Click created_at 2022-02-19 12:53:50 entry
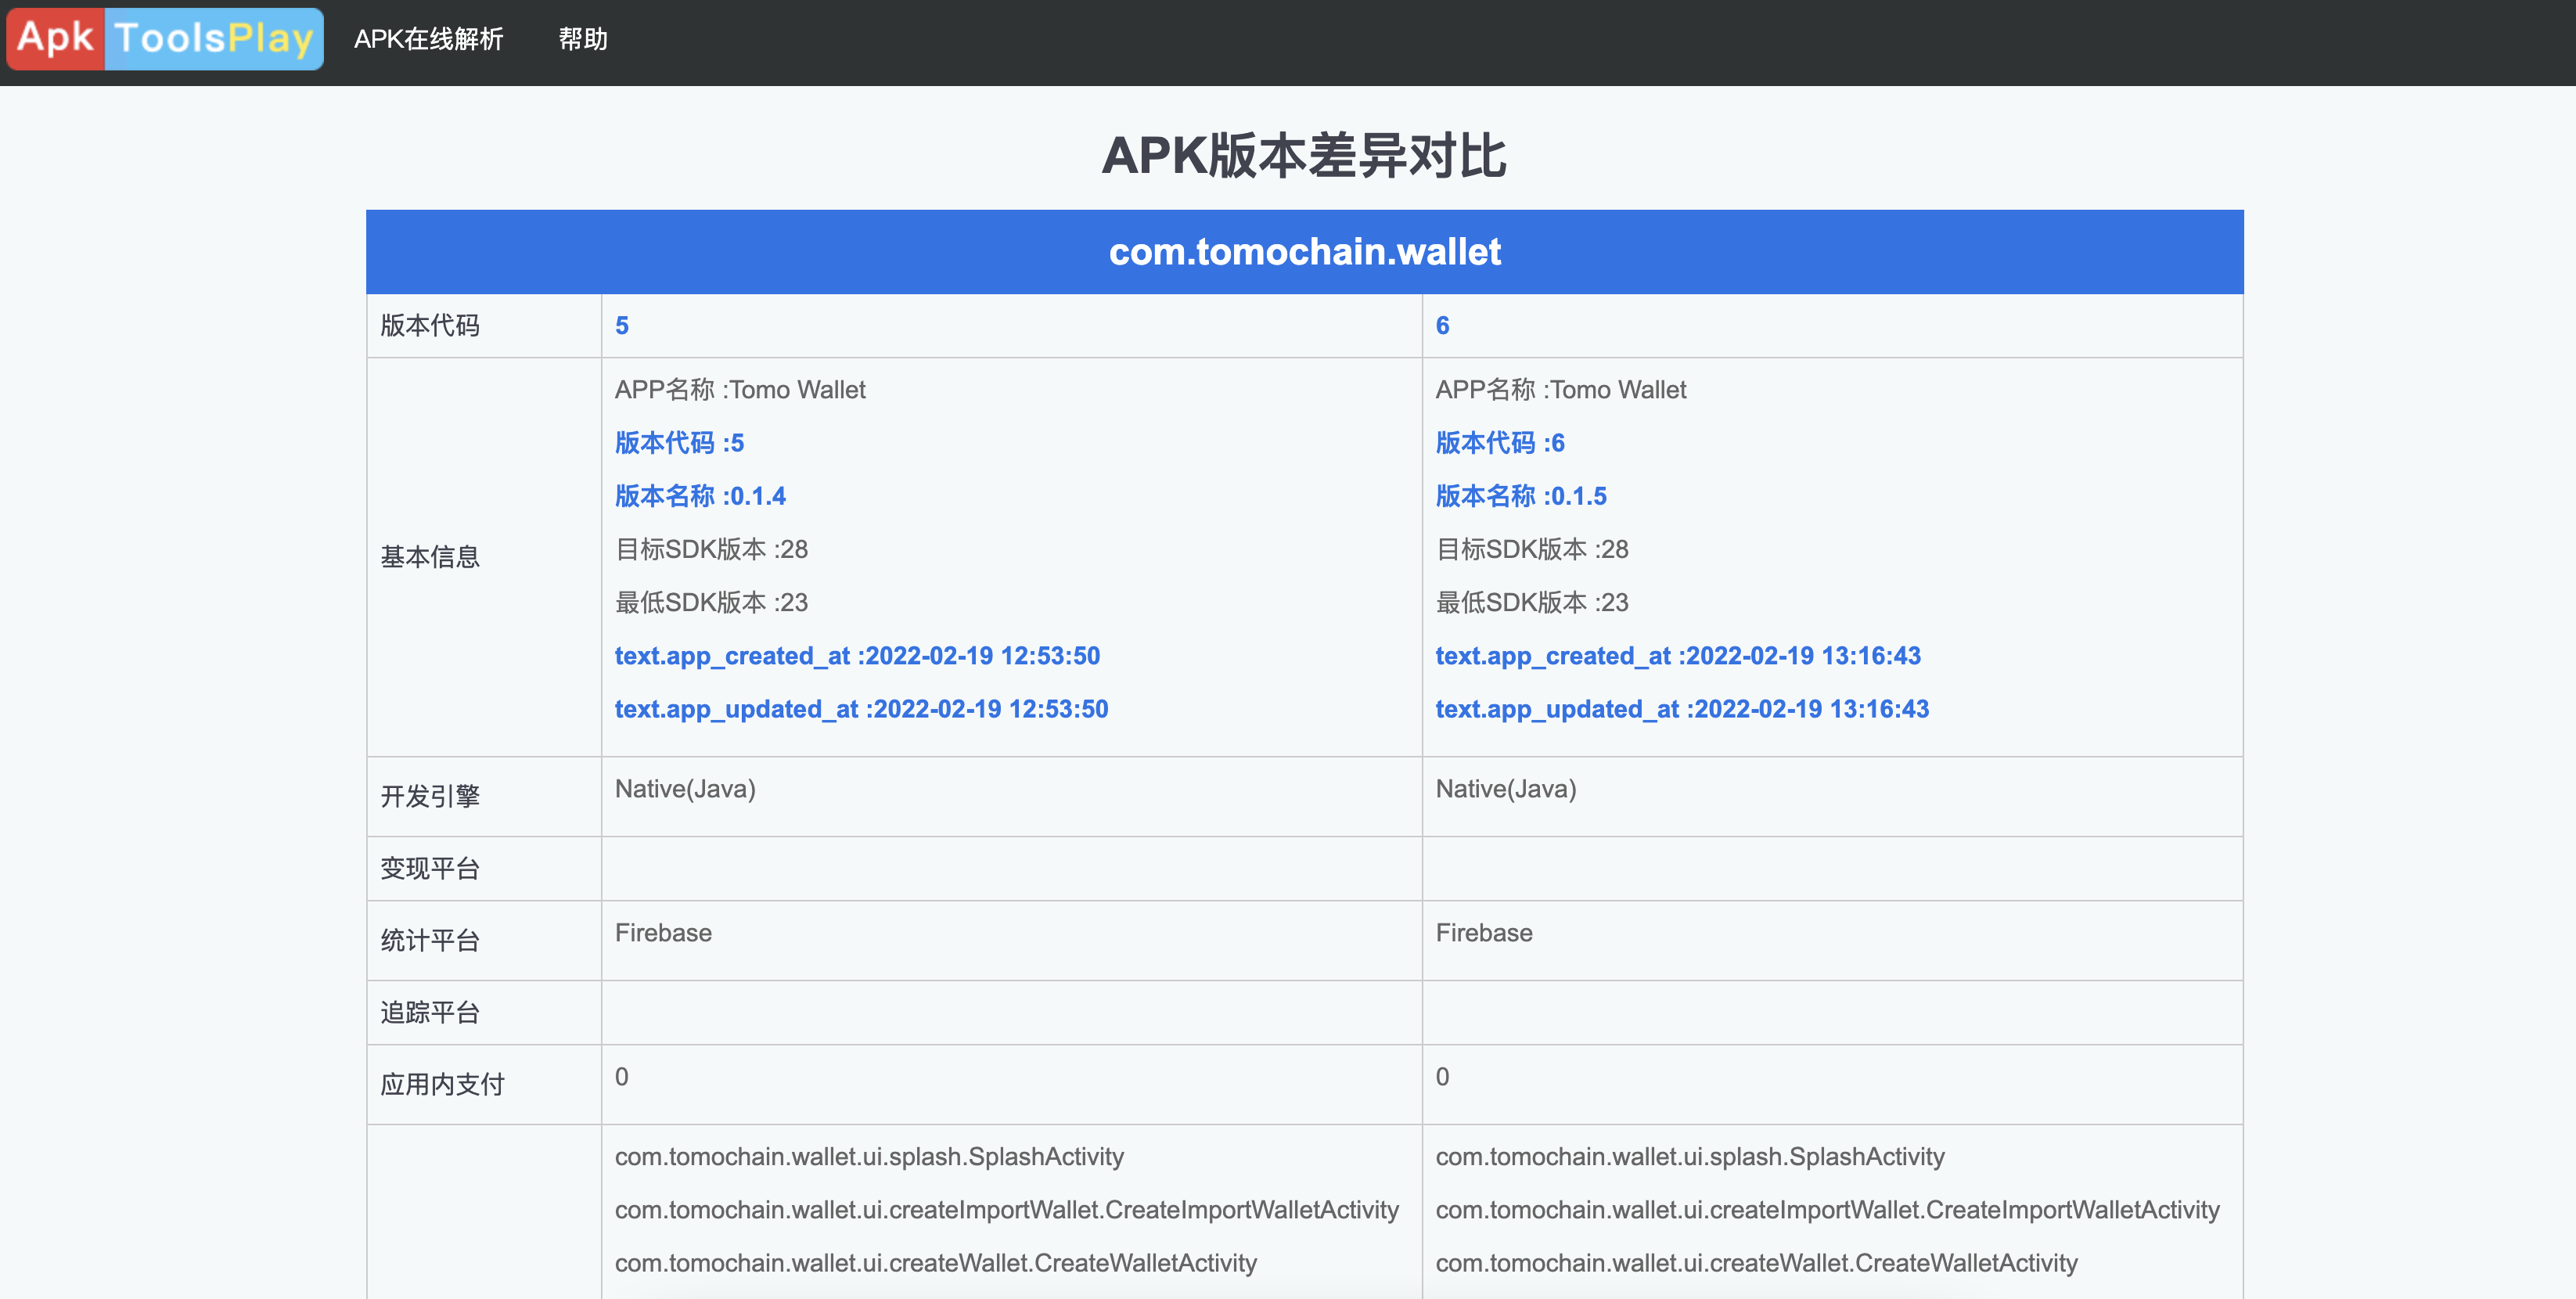This screenshot has height=1299, width=2576. (857, 656)
